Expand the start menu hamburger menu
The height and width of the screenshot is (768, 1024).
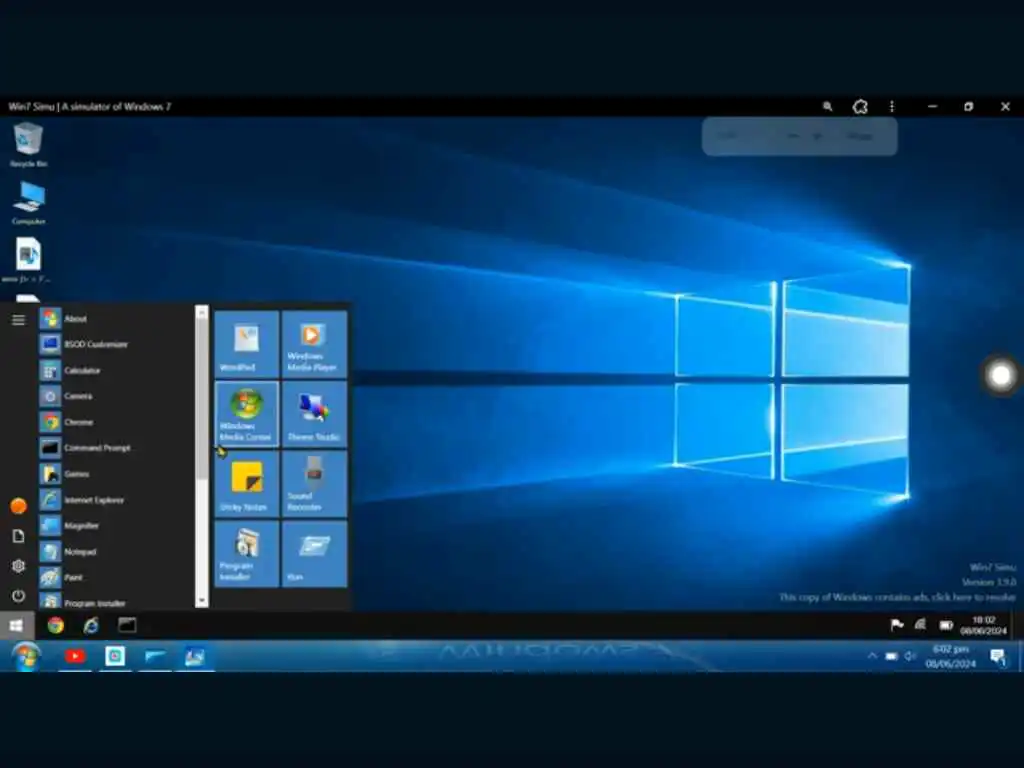tap(18, 320)
